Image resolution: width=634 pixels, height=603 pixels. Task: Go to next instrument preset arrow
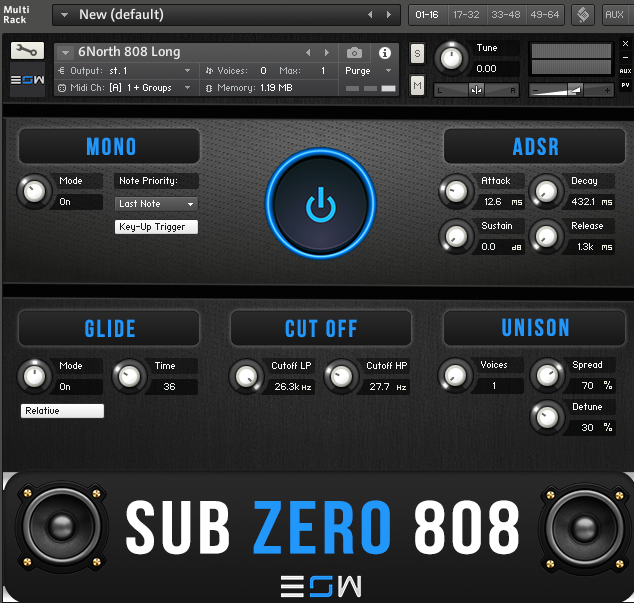(x=327, y=53)
